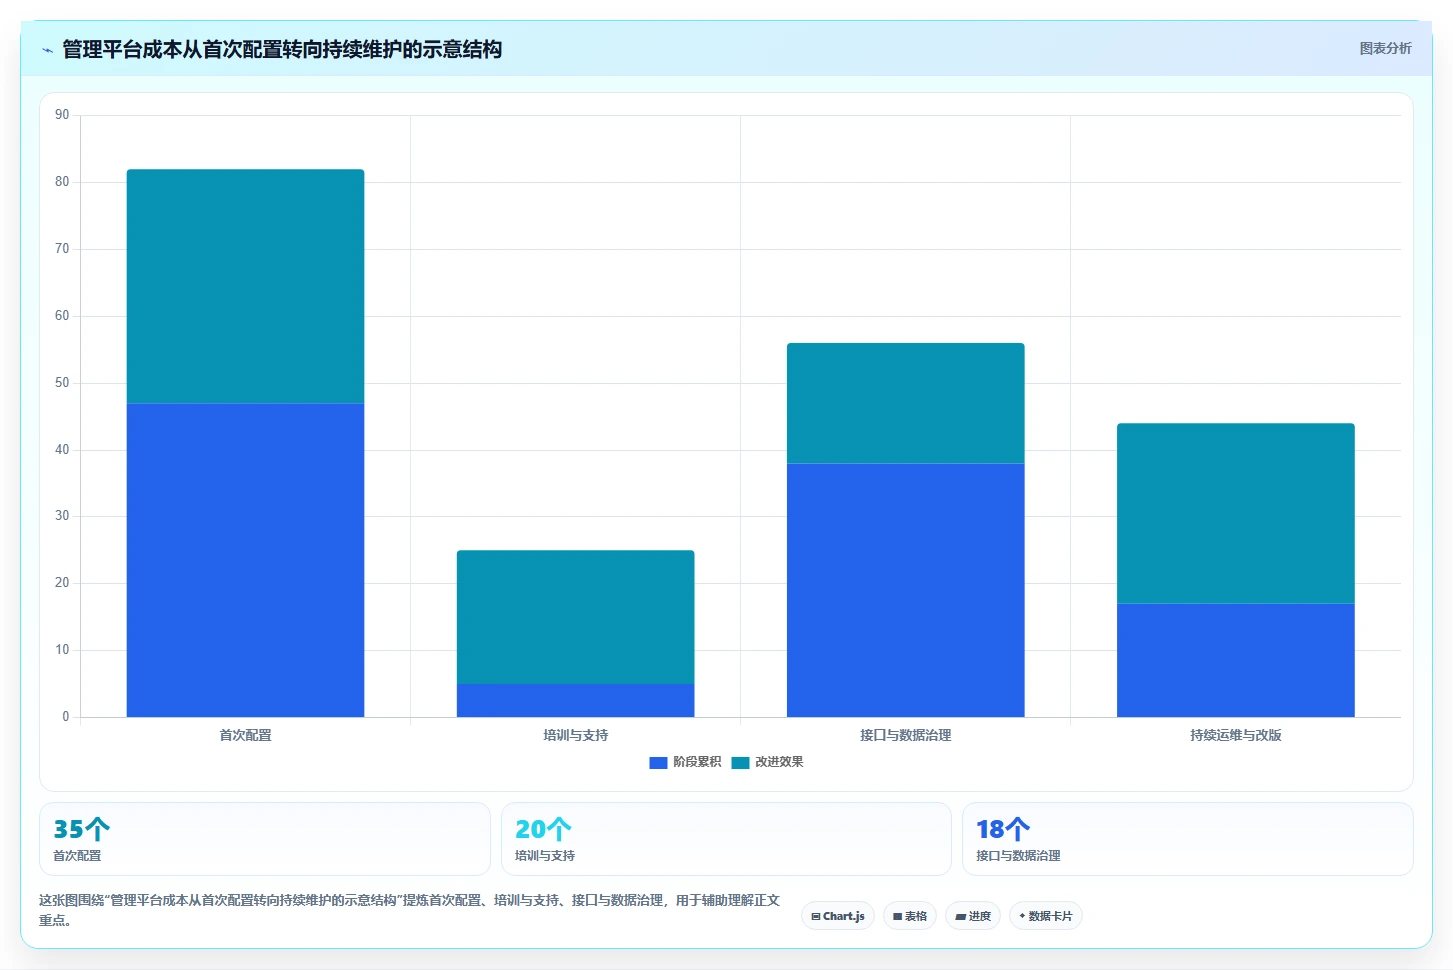1453x970 pixels.
Task: Open the 35个 首次配置 stat card
Action: [x=265, y=839]
